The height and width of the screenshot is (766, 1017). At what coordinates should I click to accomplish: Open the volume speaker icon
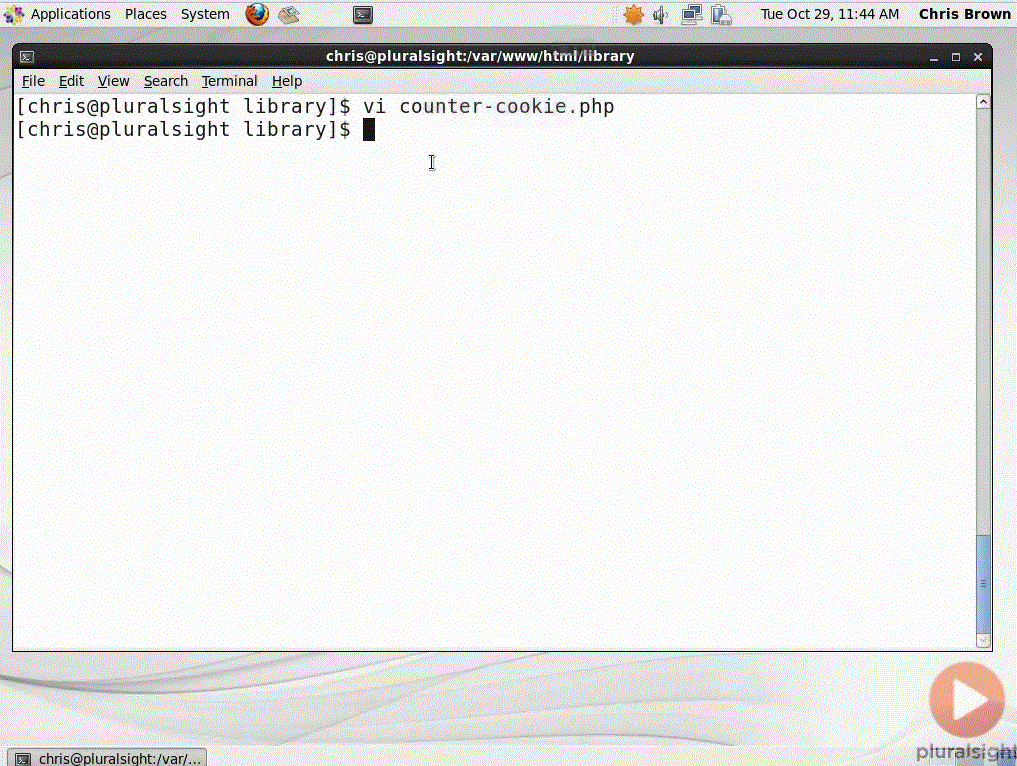click(661, 14)
